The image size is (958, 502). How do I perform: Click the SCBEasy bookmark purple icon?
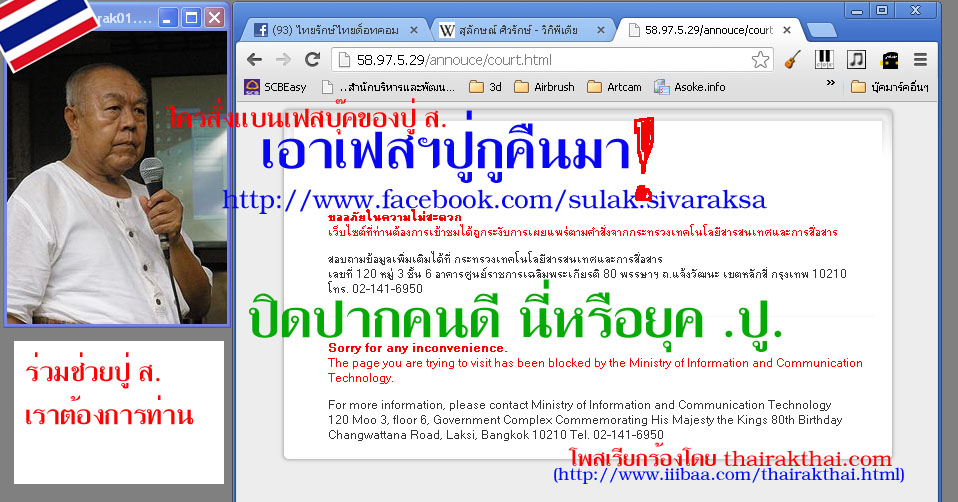252,87
